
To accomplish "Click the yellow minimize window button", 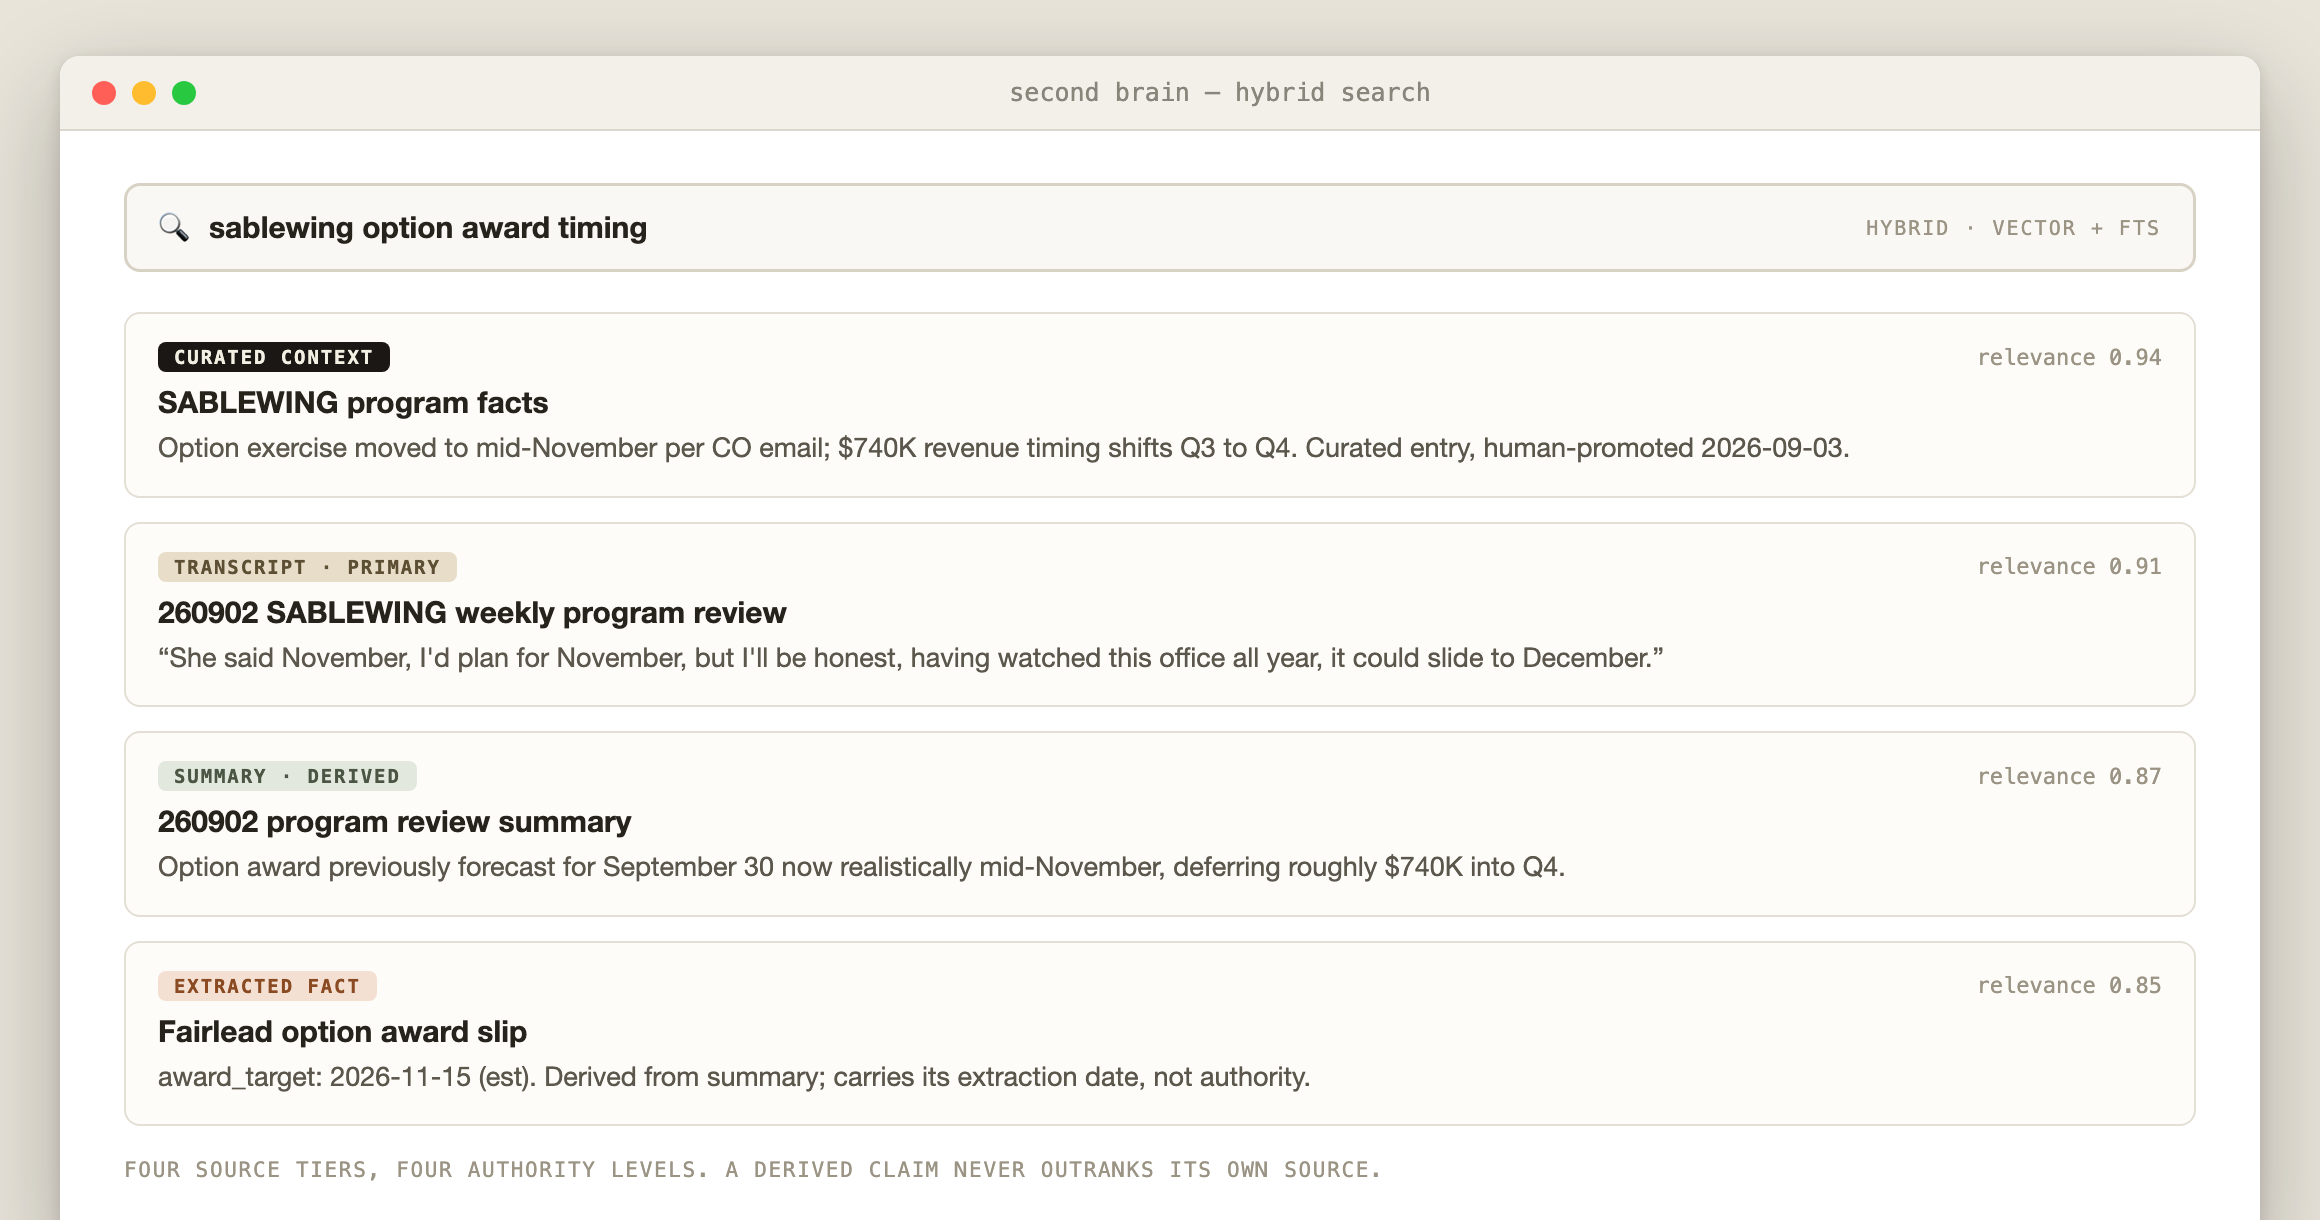I will (144, 93).
